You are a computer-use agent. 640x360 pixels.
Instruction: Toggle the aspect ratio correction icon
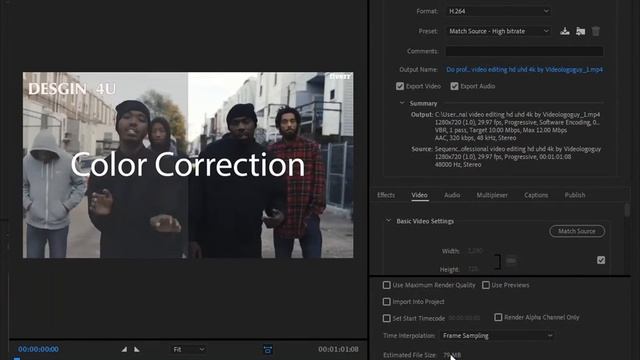[x=268, y=349]
